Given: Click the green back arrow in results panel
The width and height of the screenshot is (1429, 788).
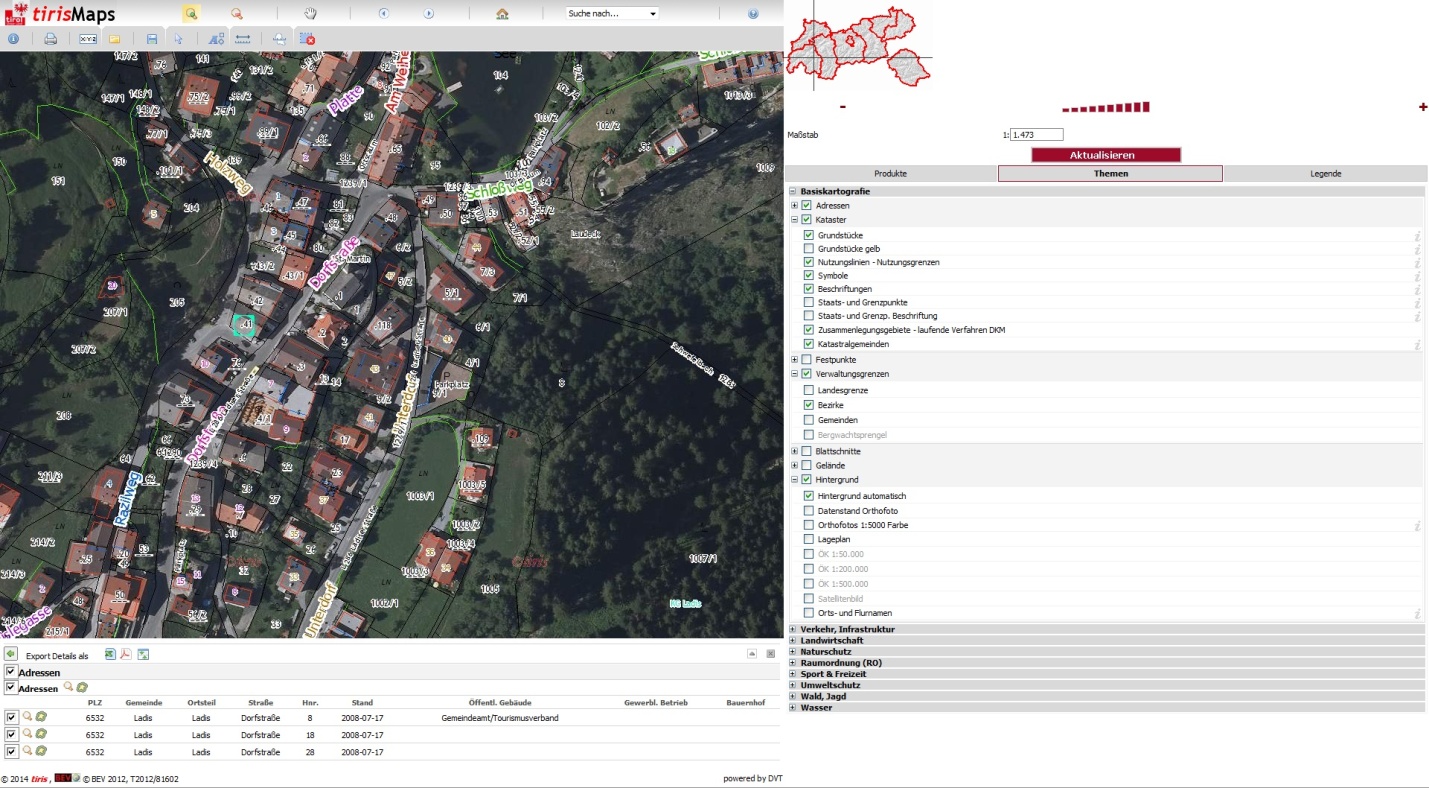Looking at the screenshot, I should click(x=11, y=654).
